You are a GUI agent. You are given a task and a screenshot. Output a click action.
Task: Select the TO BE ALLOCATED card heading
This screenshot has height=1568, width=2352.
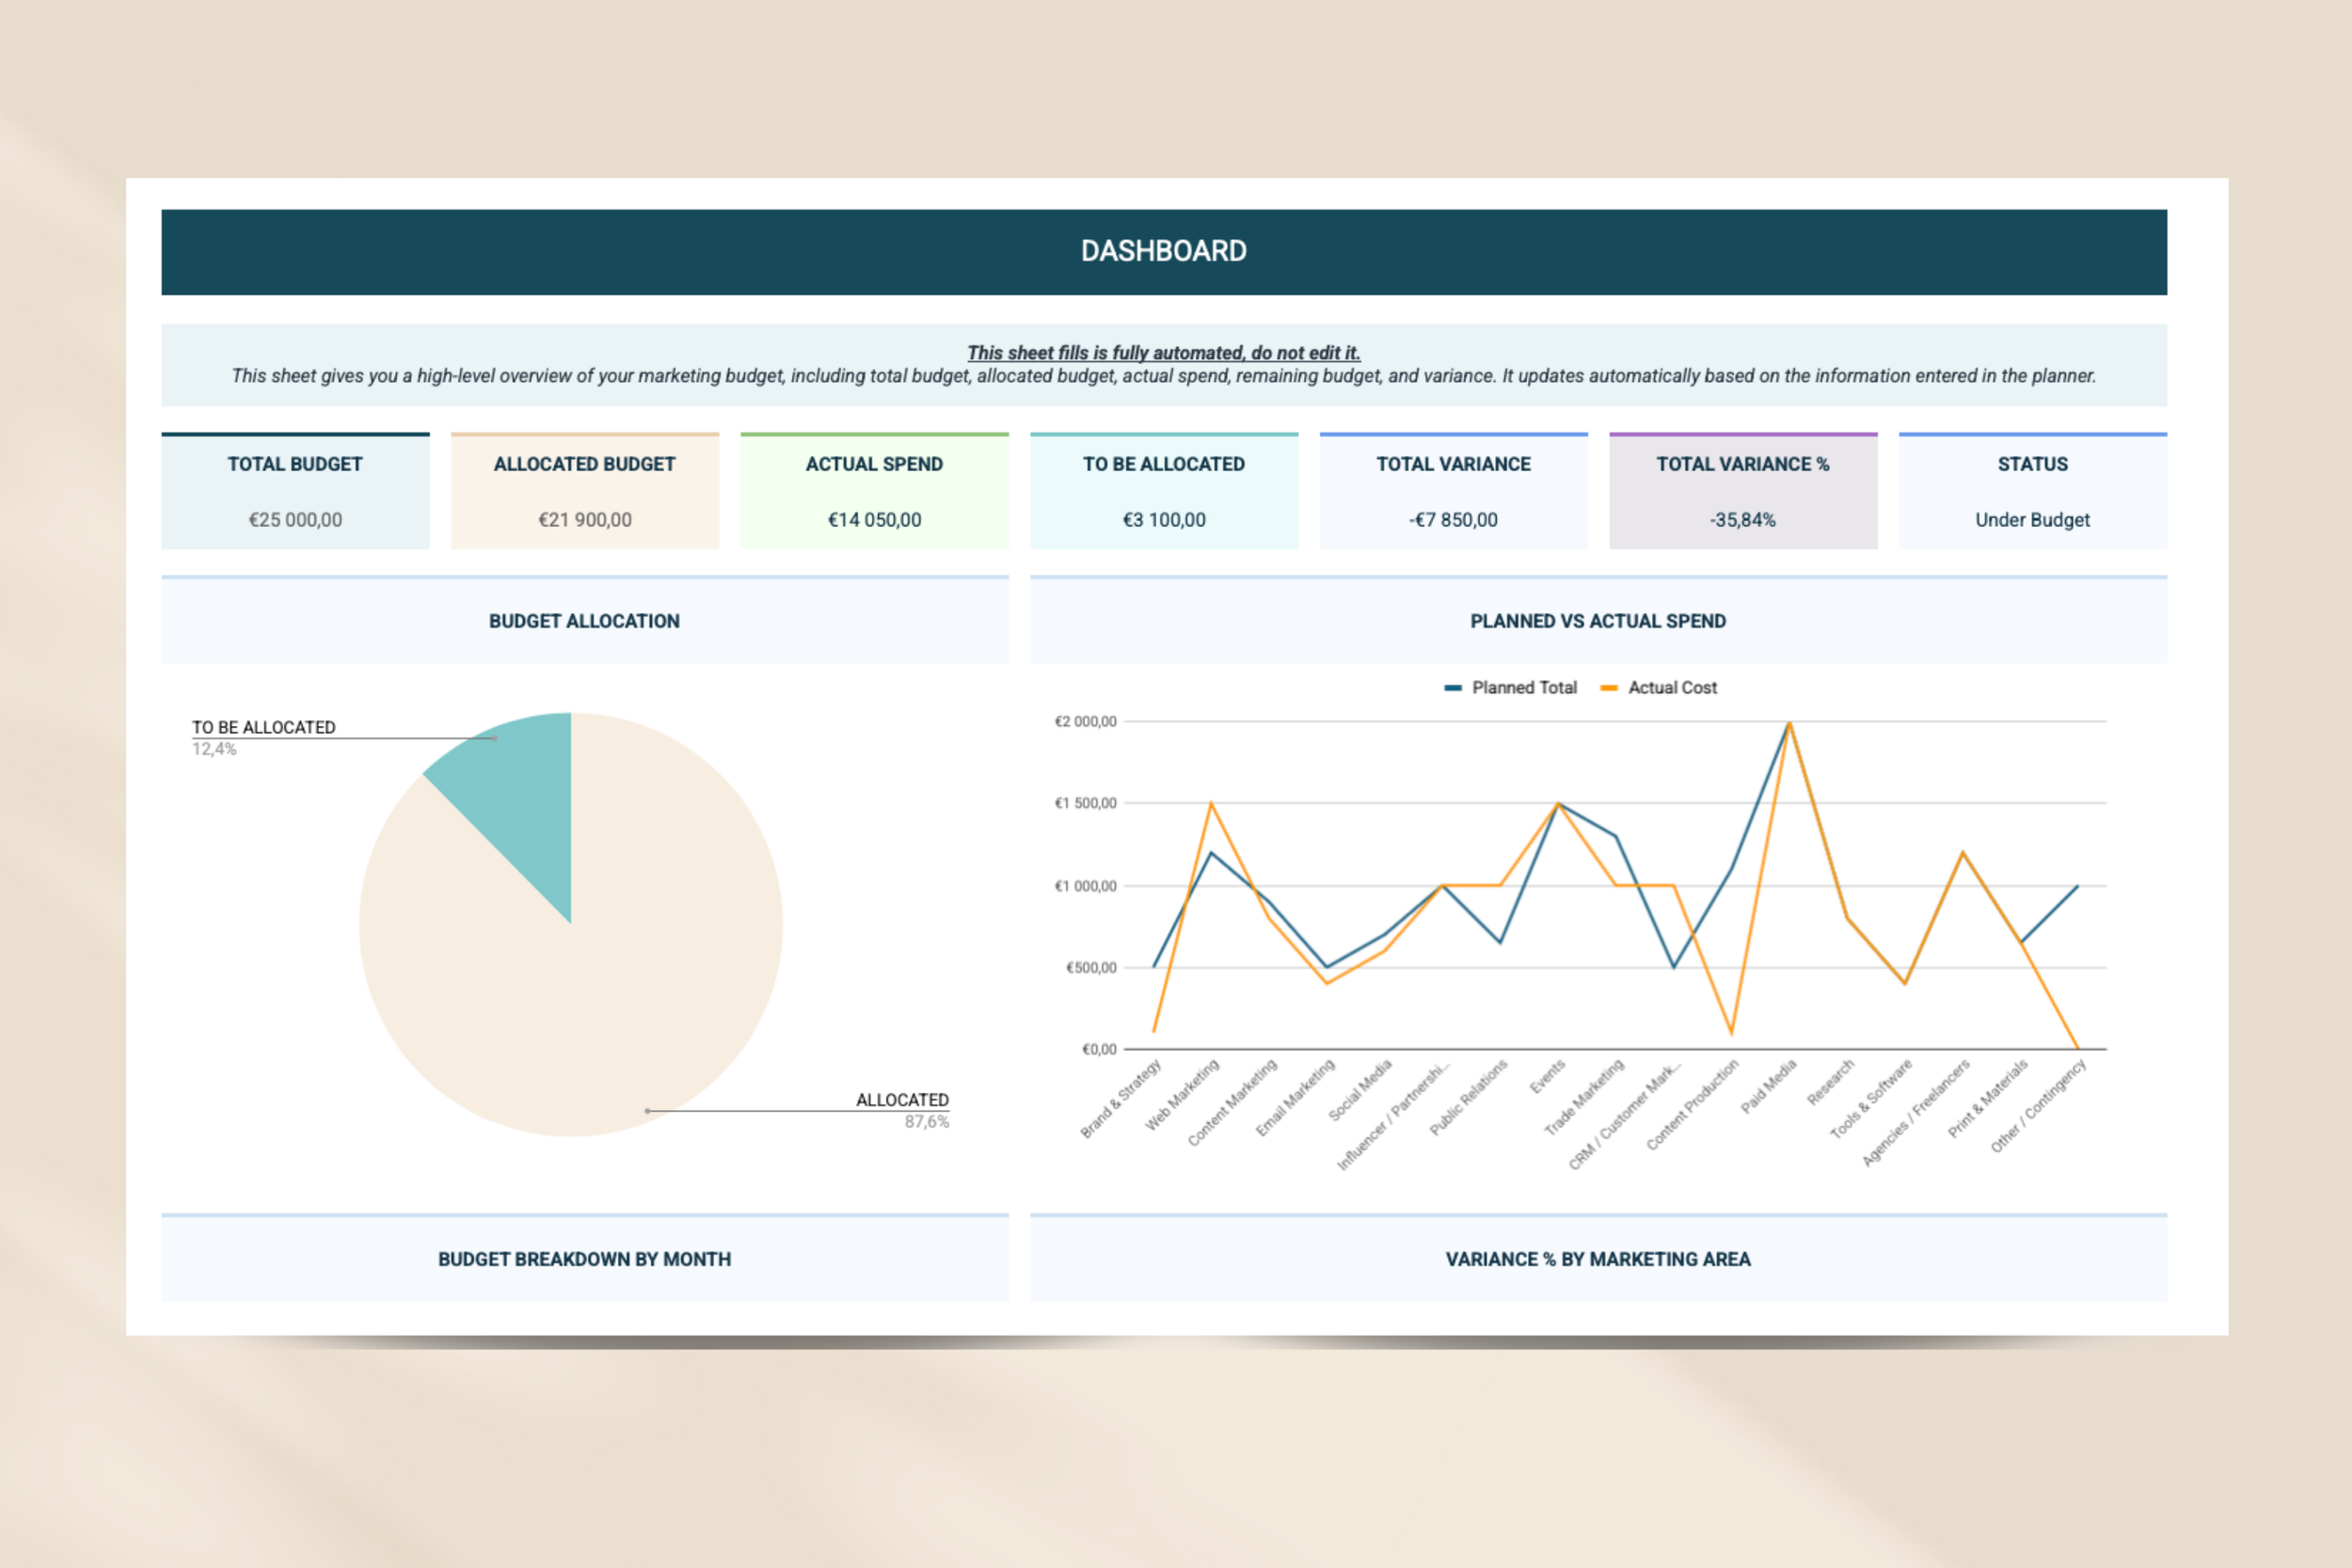click(x=1164, y=464)
